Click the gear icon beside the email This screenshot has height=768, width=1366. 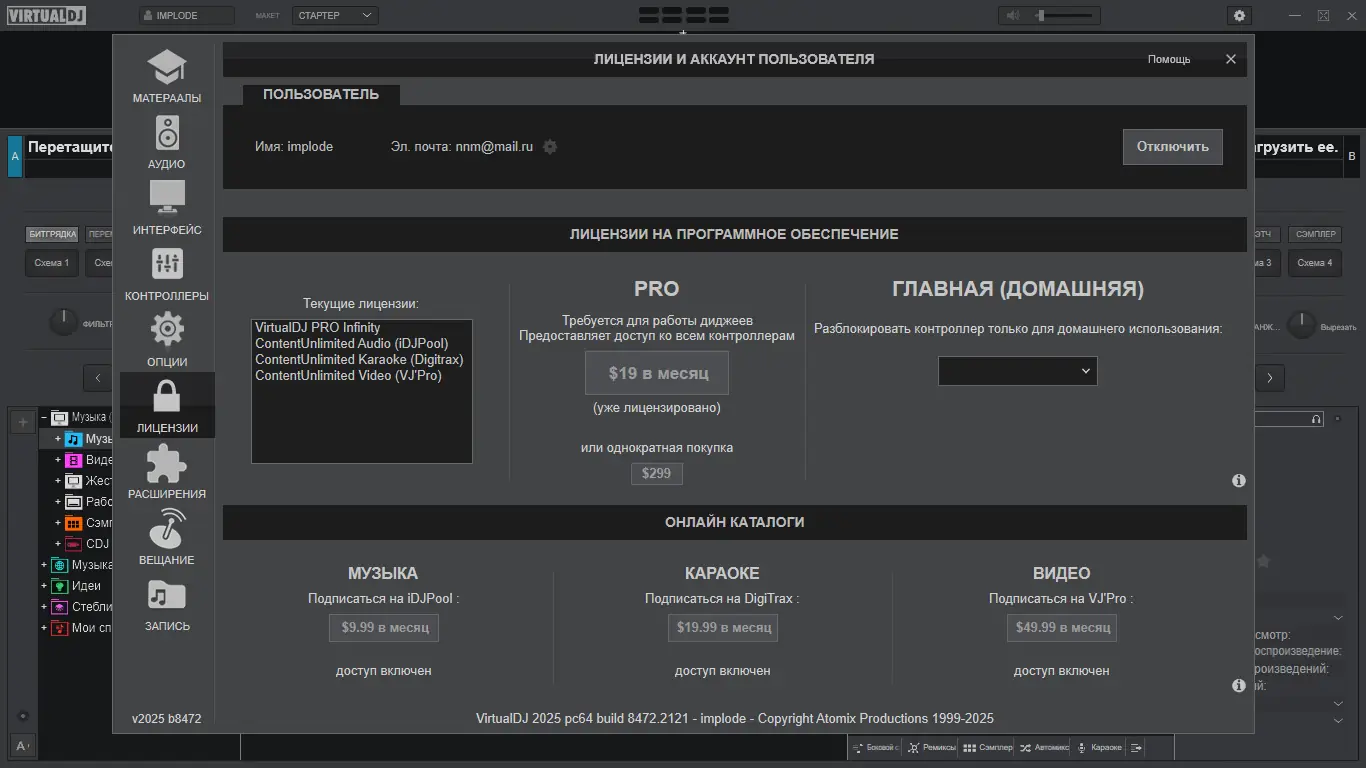(x=550, y=147)
